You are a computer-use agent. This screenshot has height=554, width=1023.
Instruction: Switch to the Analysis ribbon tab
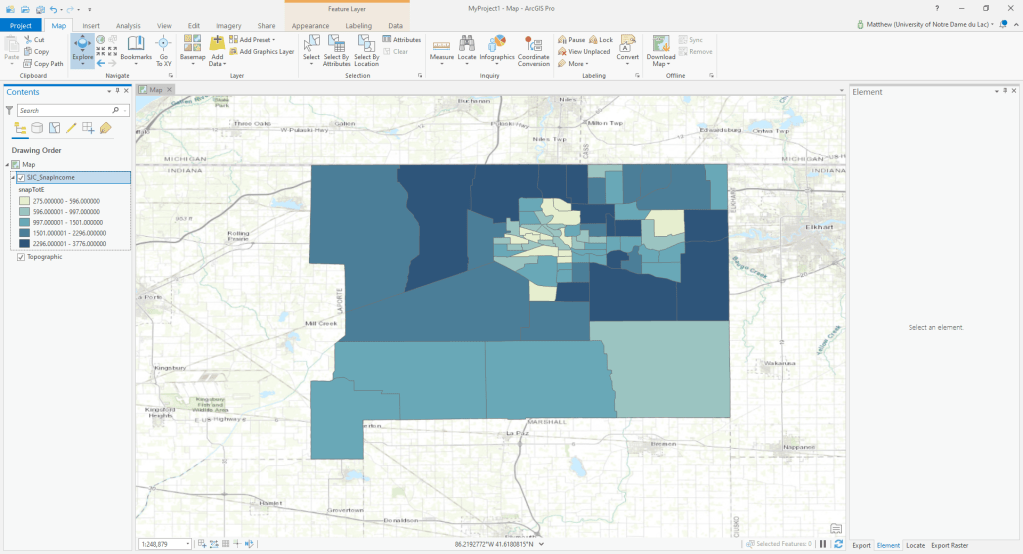point(128,25)
